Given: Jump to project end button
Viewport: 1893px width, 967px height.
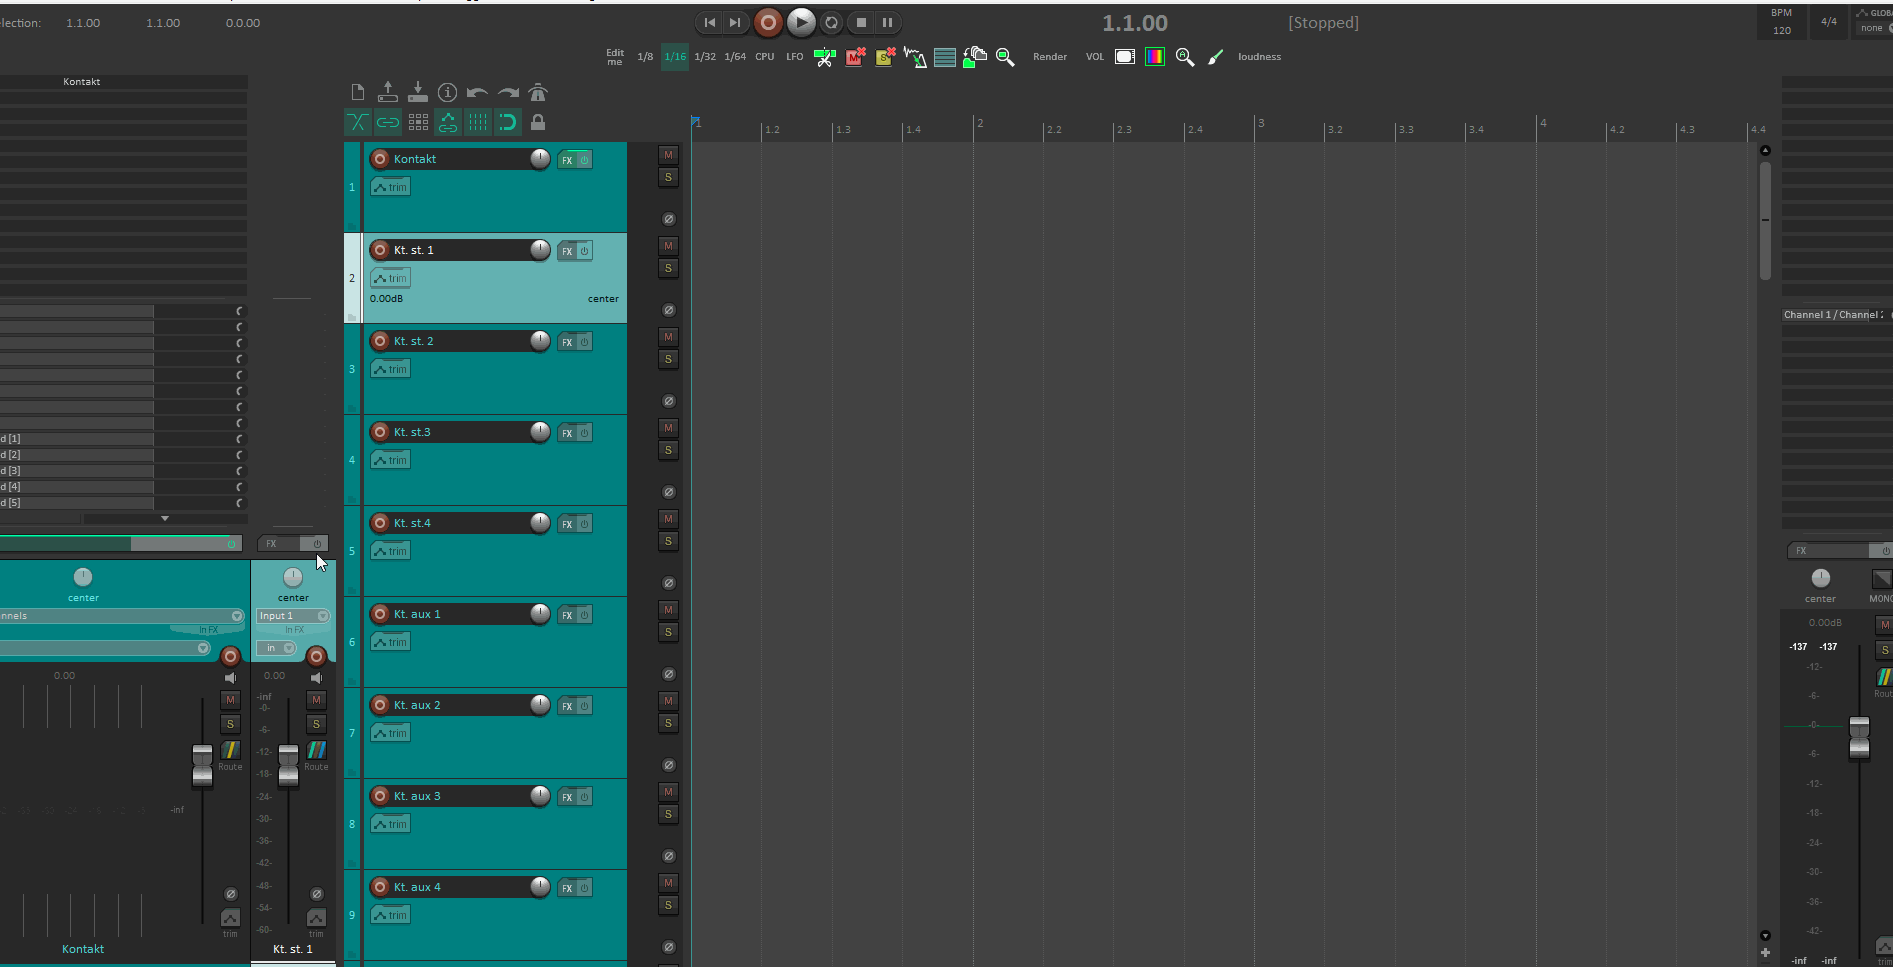Looking at the screenshot, I should tap(735, 22).
